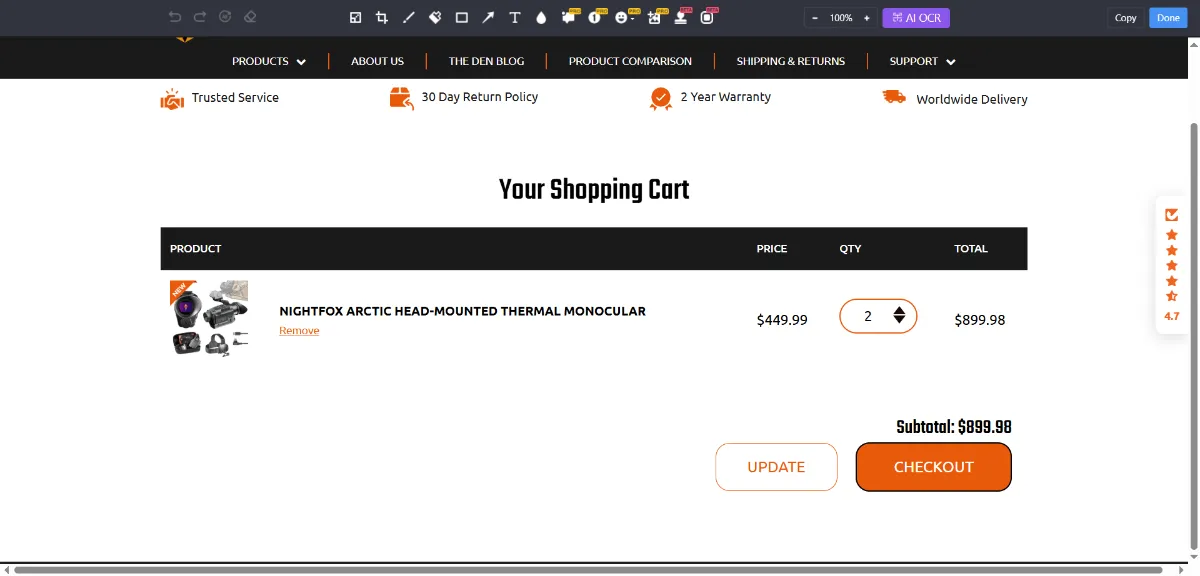This screenshot has width=1200, height=576.
Task: Click the blue Done button
Action: click(x=1168, y=18)
